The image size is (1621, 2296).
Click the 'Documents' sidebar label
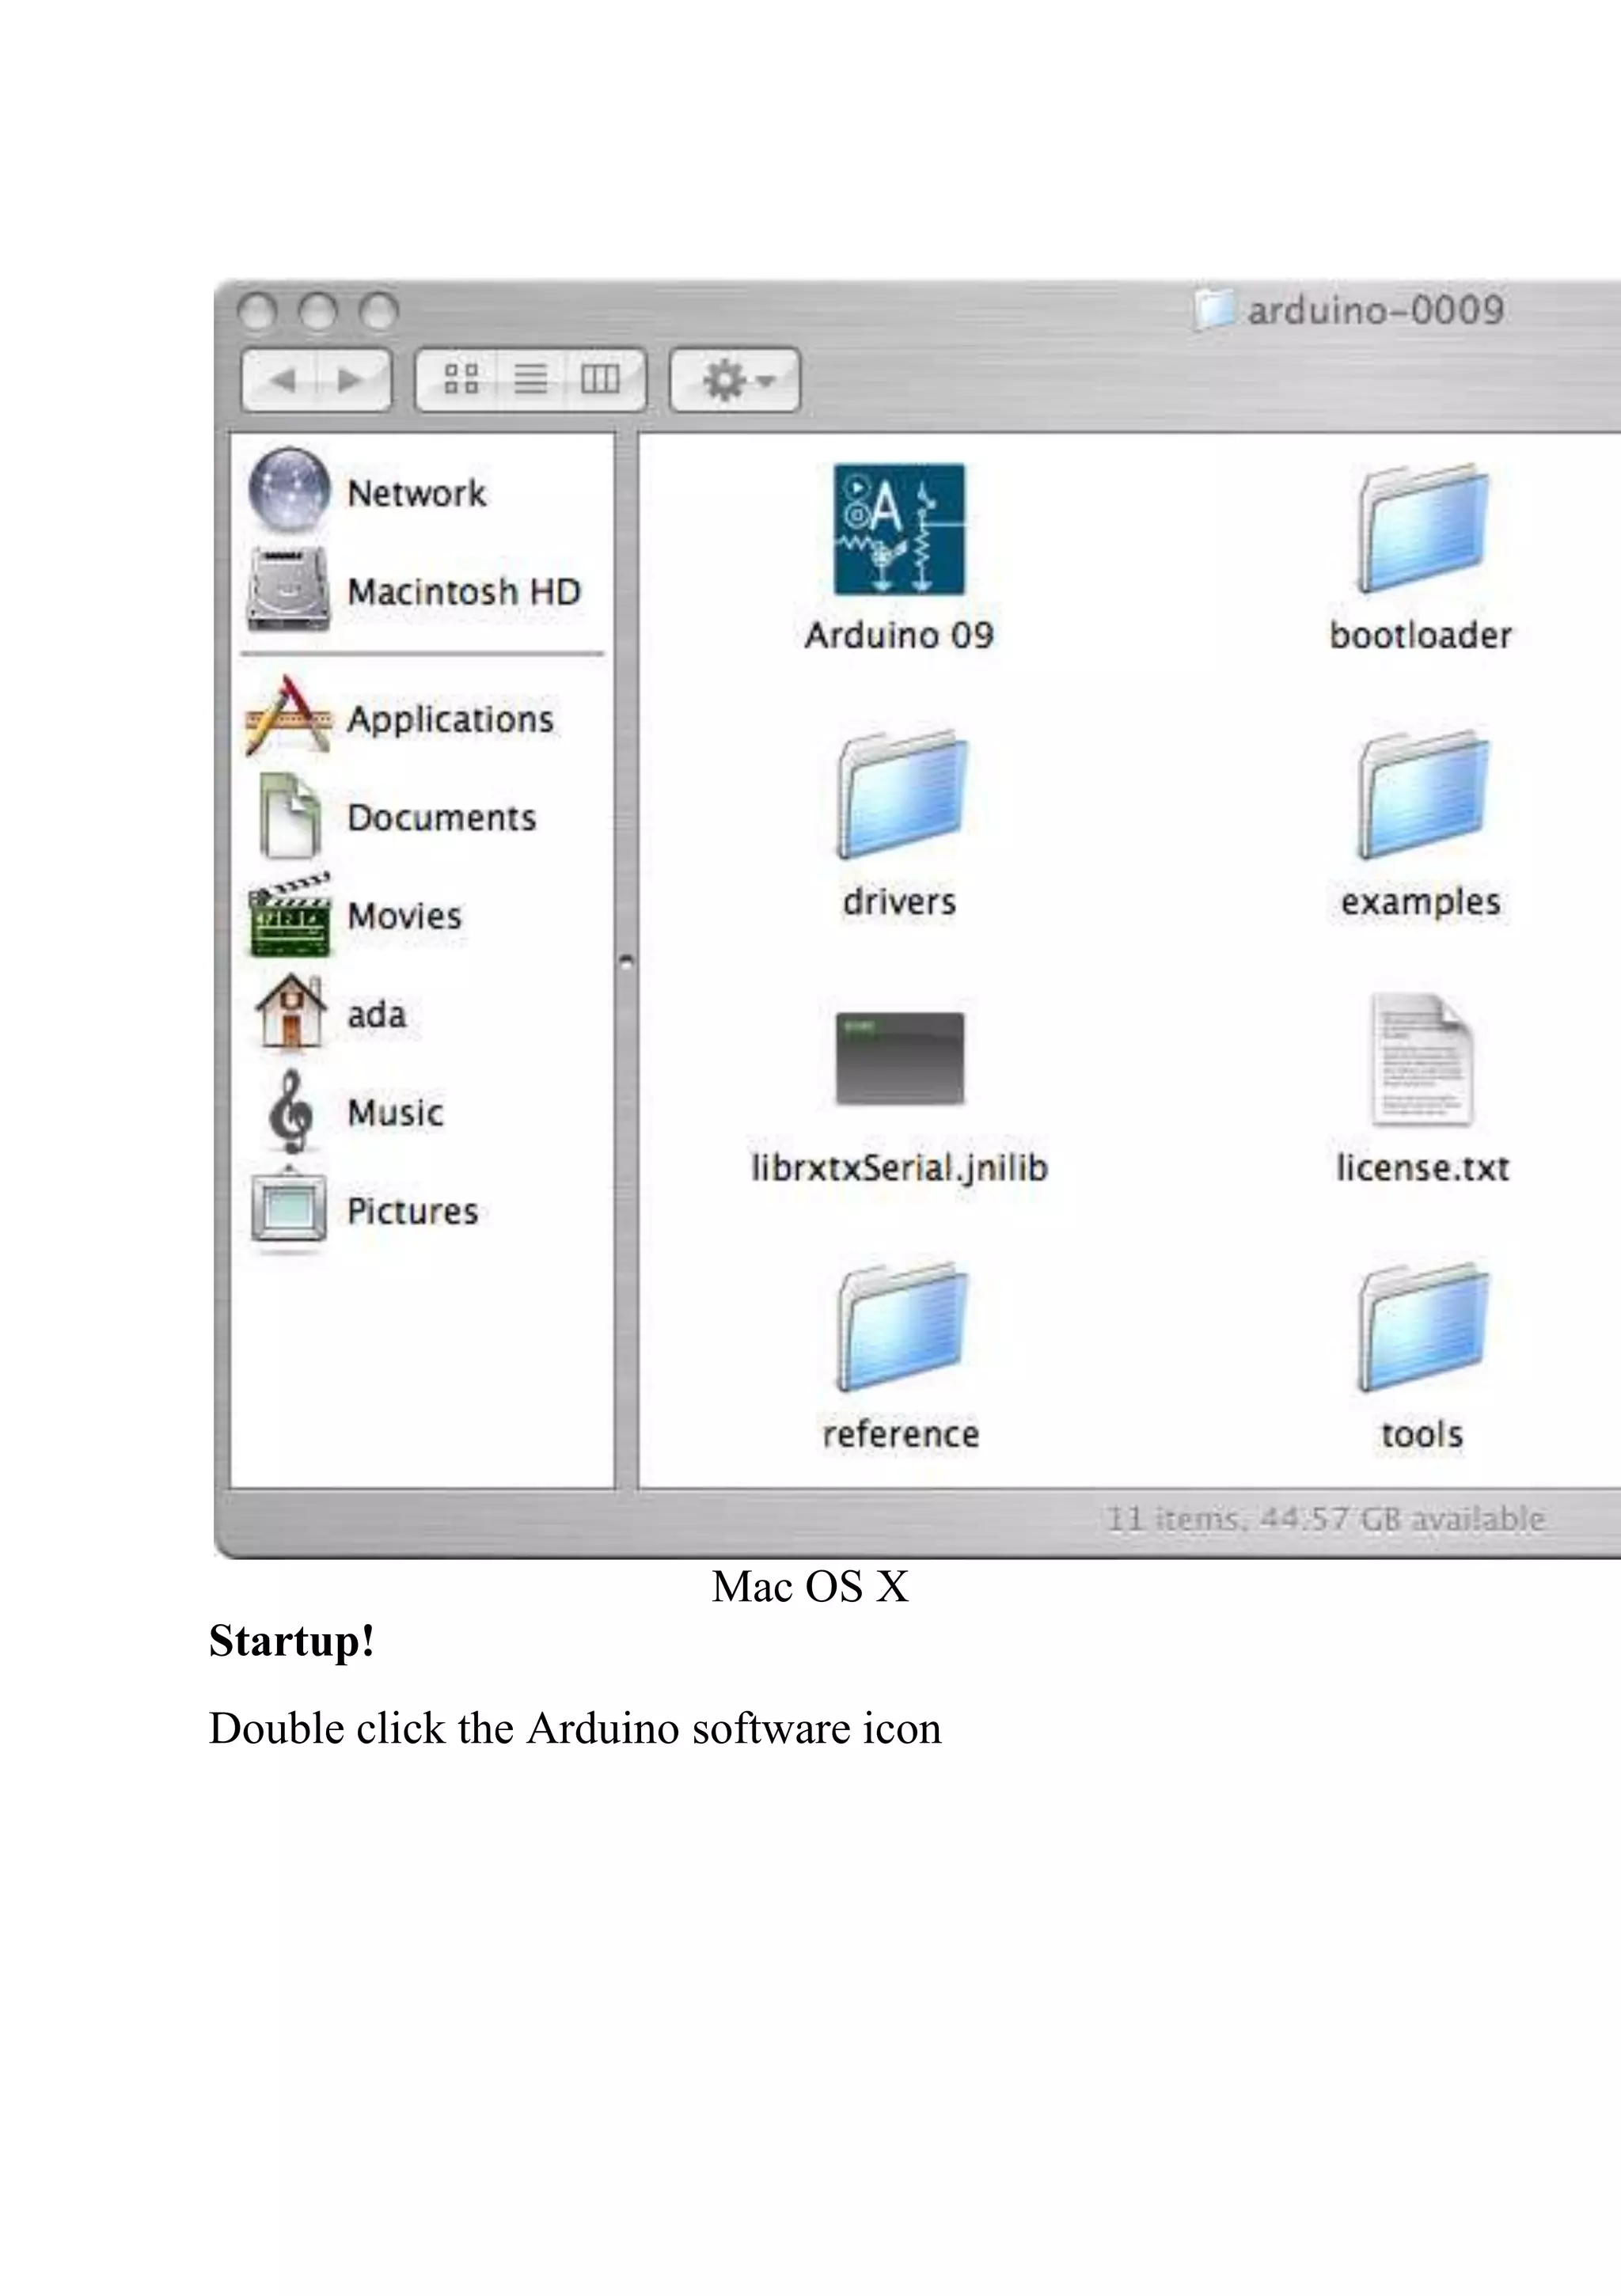pyautogui.click(x=441, y=818)
